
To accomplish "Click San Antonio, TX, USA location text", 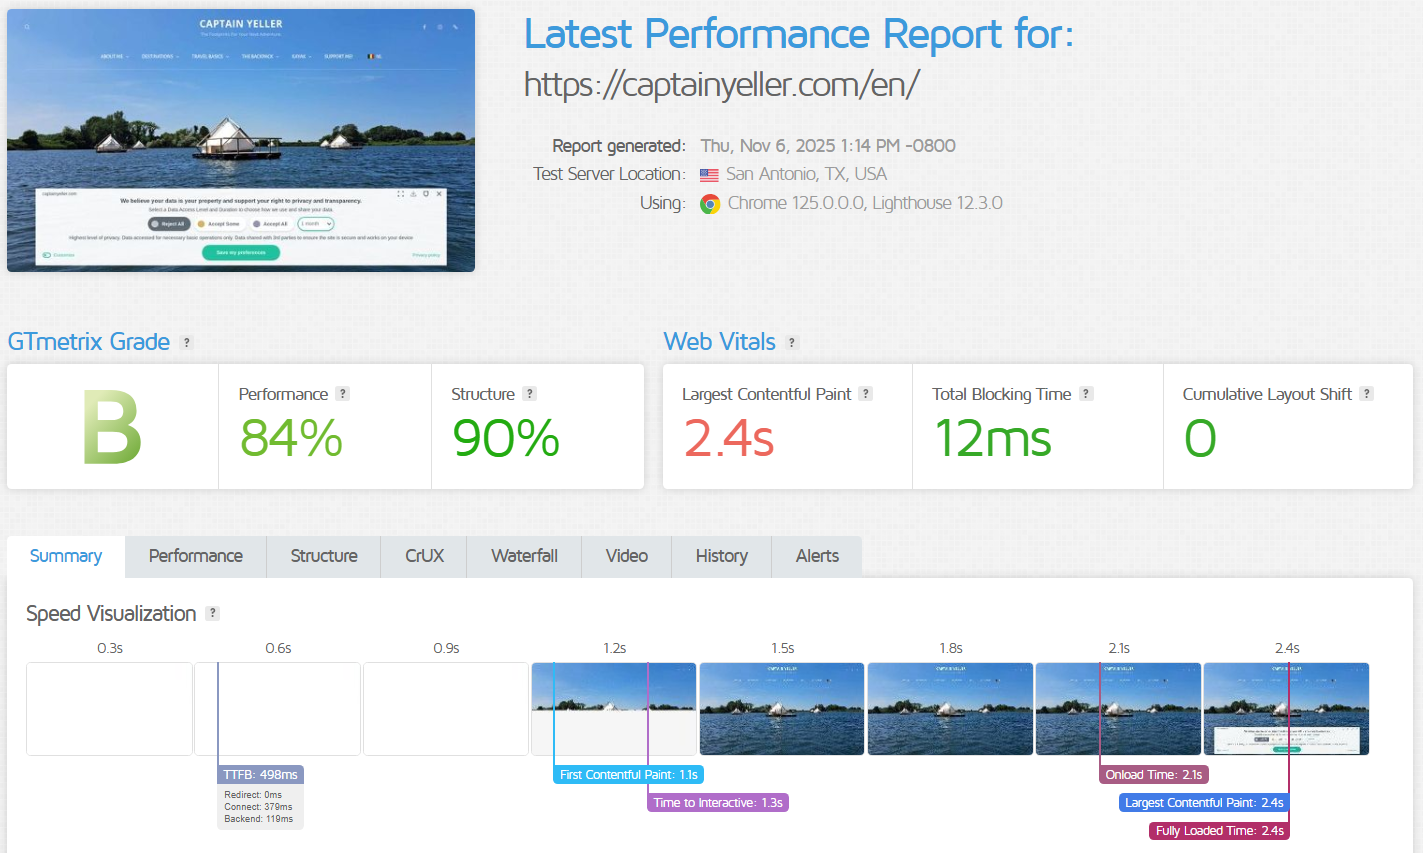I will pos(806,174).
